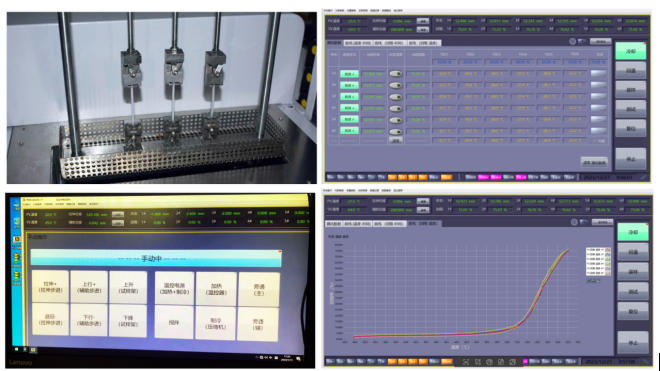Click first entry in chart legend box
Screen dimensions: 660x371
click(598, 250)
